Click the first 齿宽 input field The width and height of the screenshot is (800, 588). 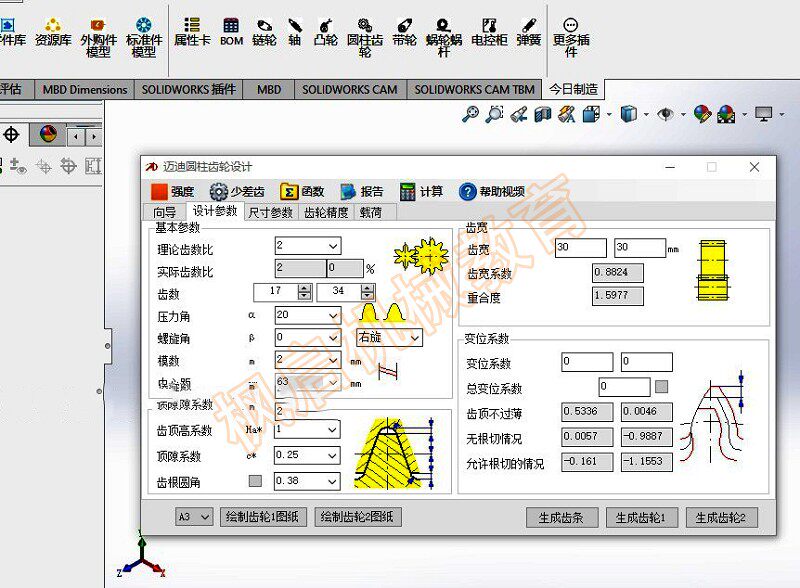tap(581, 248)
